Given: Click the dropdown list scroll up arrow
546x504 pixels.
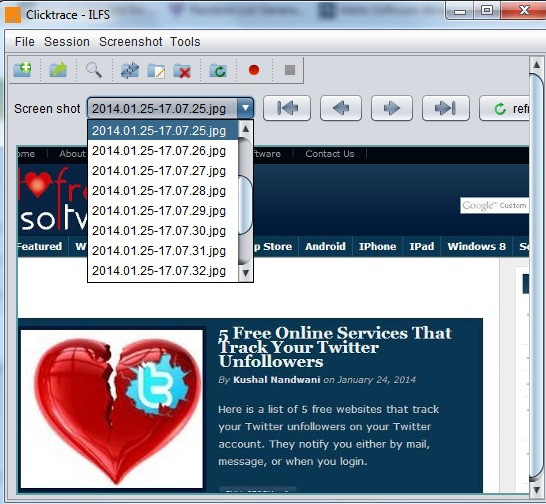Looking at the screenshot, I should (245, 129).
